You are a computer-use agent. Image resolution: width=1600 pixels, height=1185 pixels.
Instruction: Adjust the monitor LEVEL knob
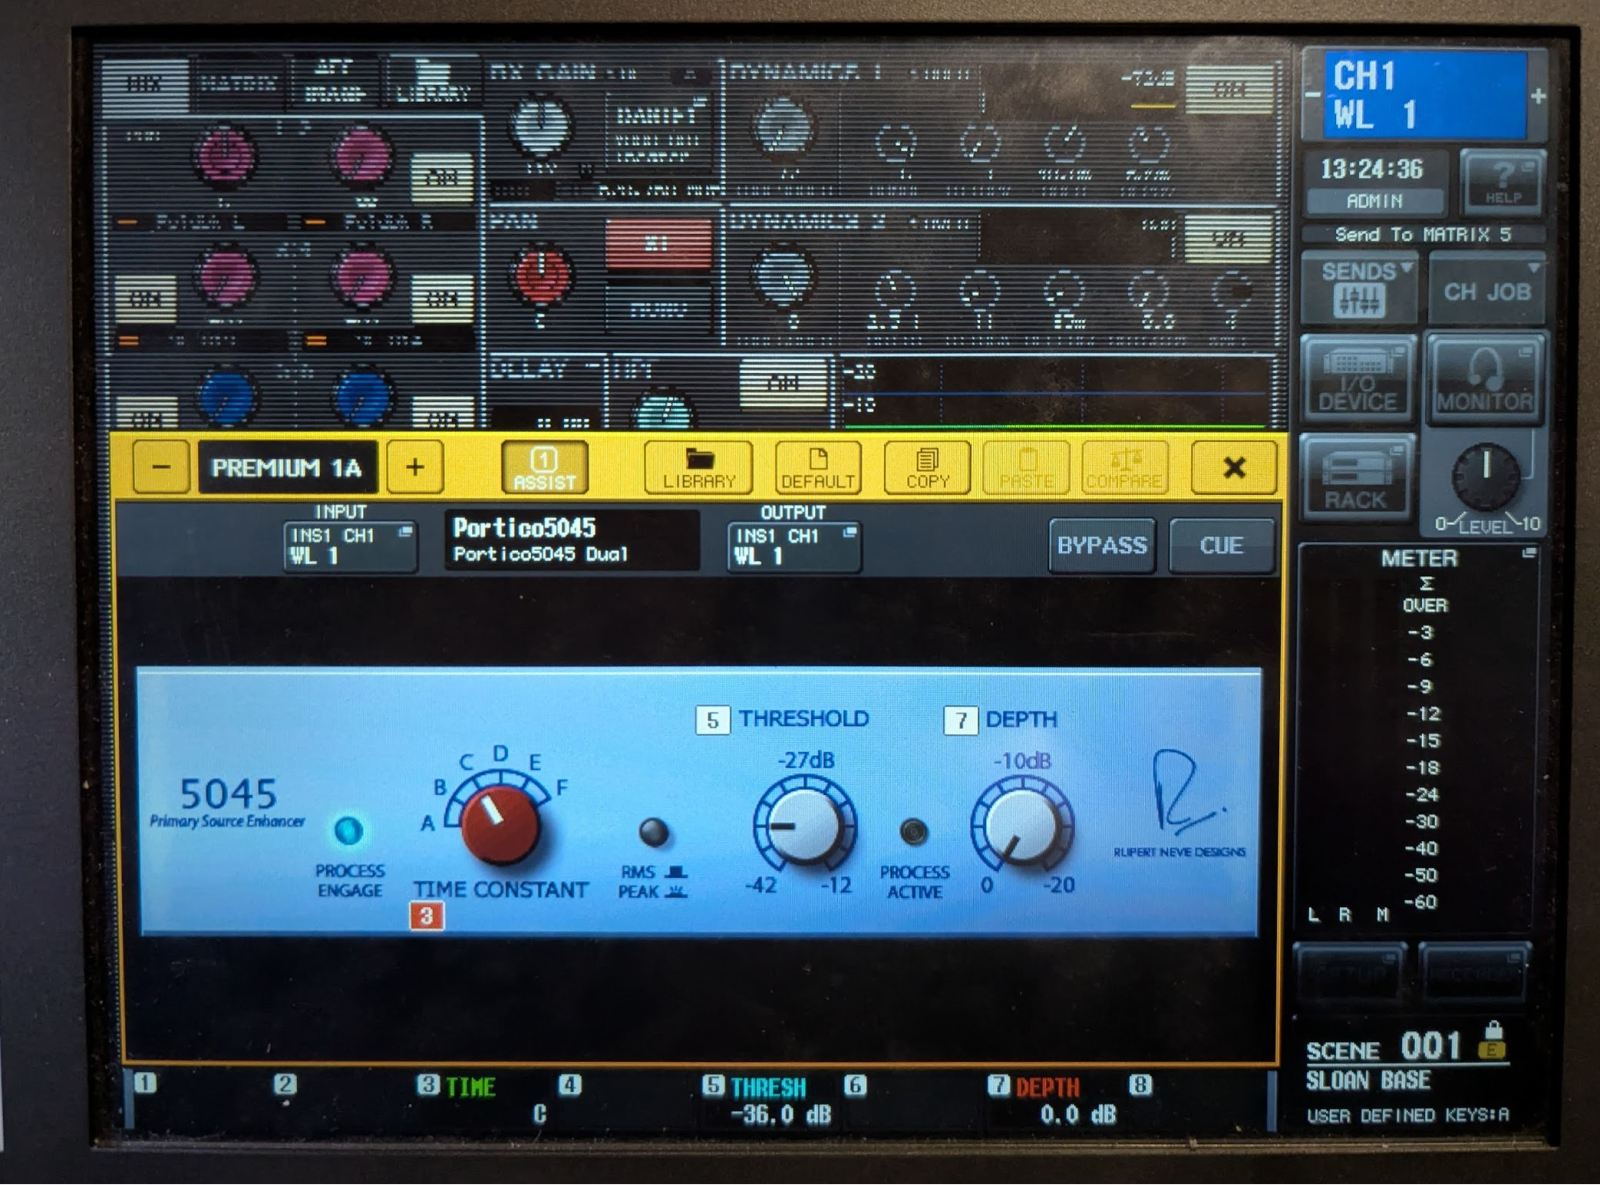click(x=1485, y=476)
